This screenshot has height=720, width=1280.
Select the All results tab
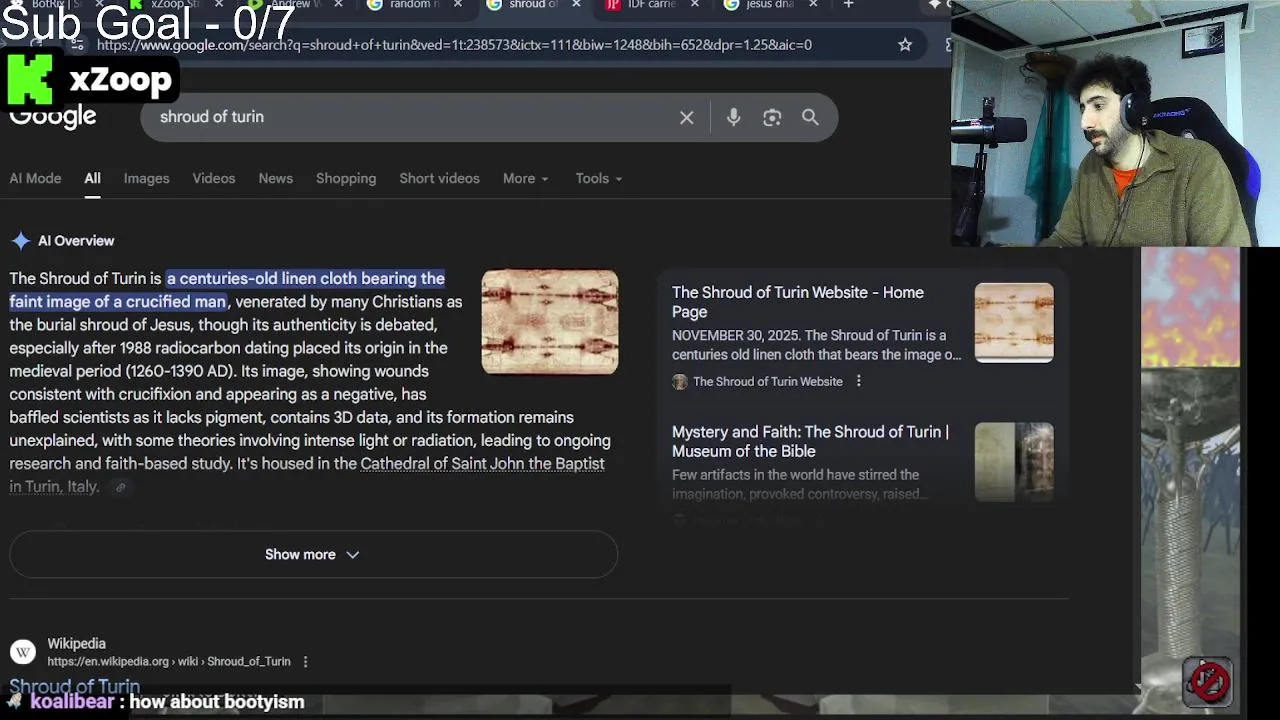(x=92, y=178)
